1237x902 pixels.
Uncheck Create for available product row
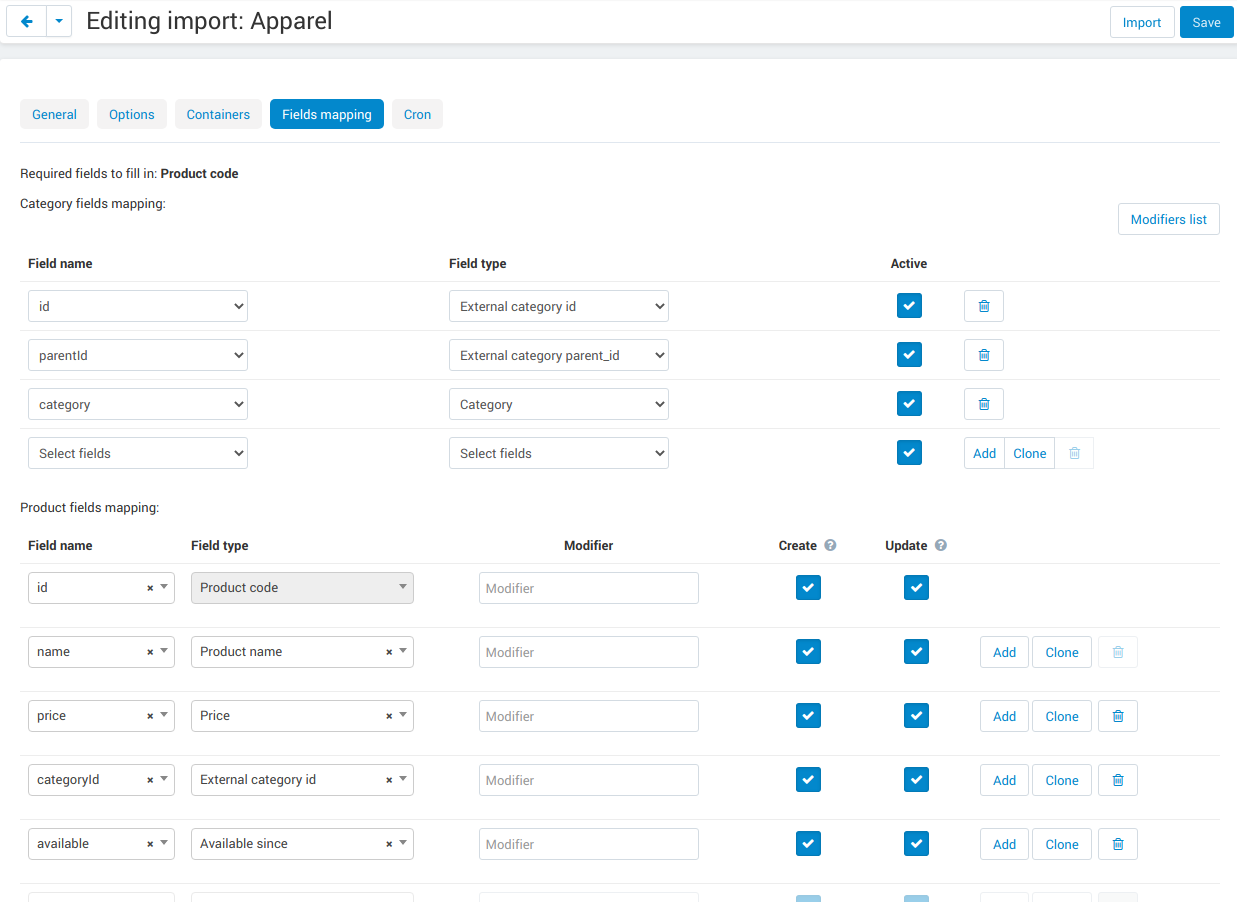tap(808, 844)
